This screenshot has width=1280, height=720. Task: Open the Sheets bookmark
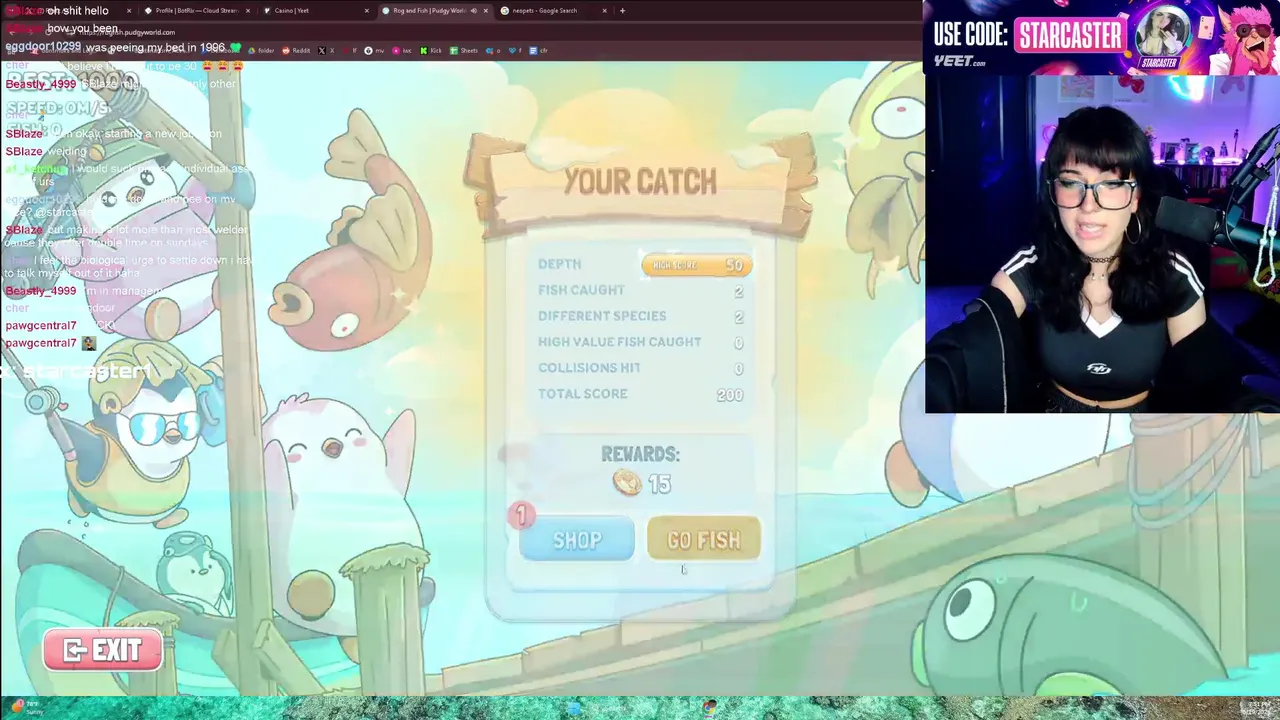tap(464, 51)
